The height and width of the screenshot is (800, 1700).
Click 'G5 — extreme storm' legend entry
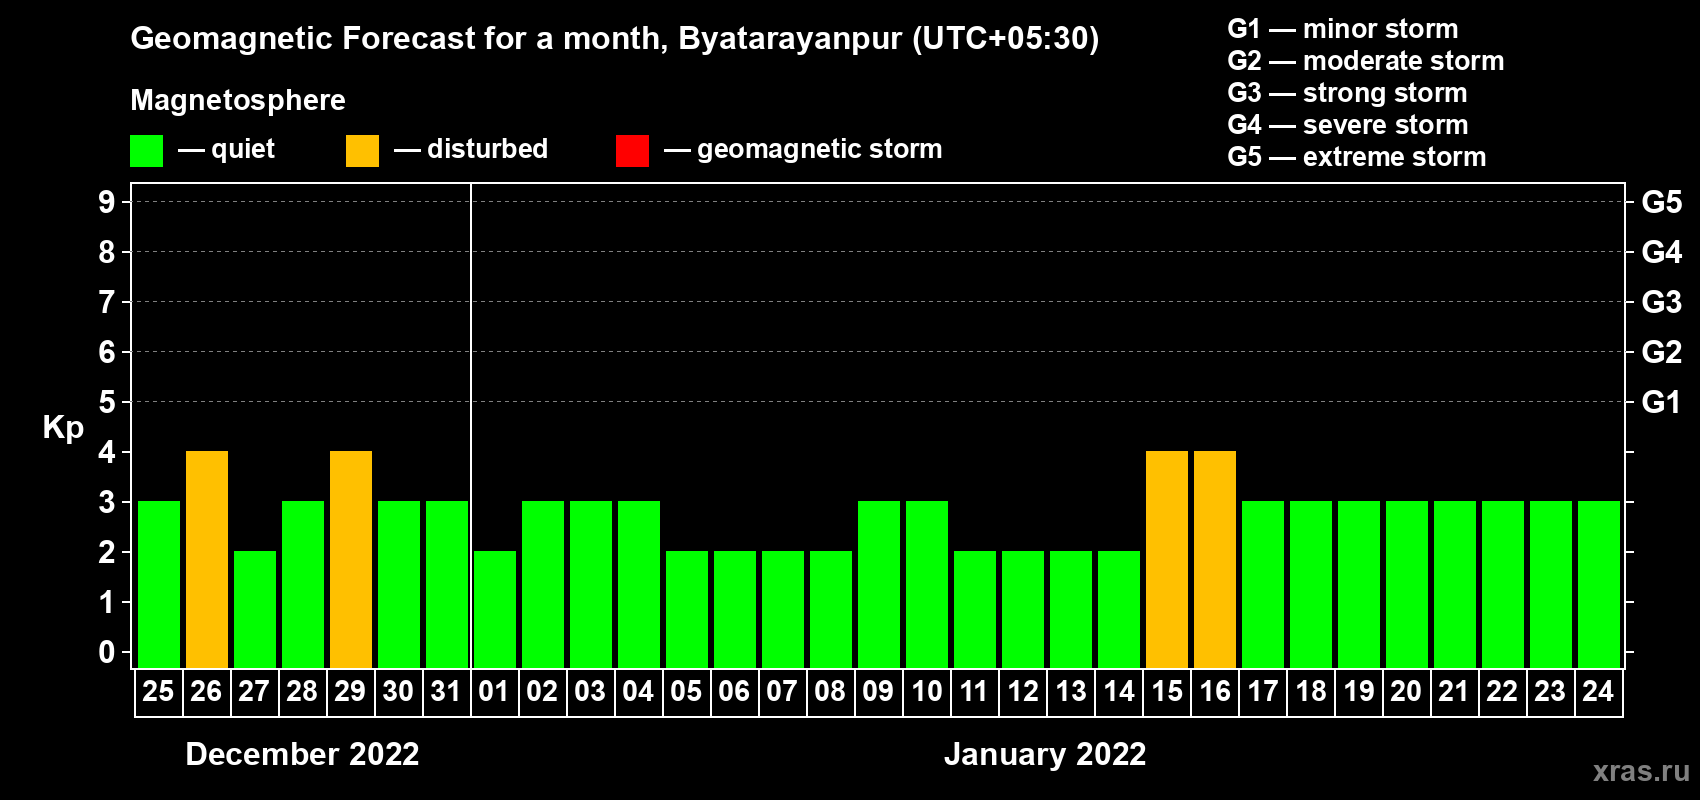coord(1357,157)
